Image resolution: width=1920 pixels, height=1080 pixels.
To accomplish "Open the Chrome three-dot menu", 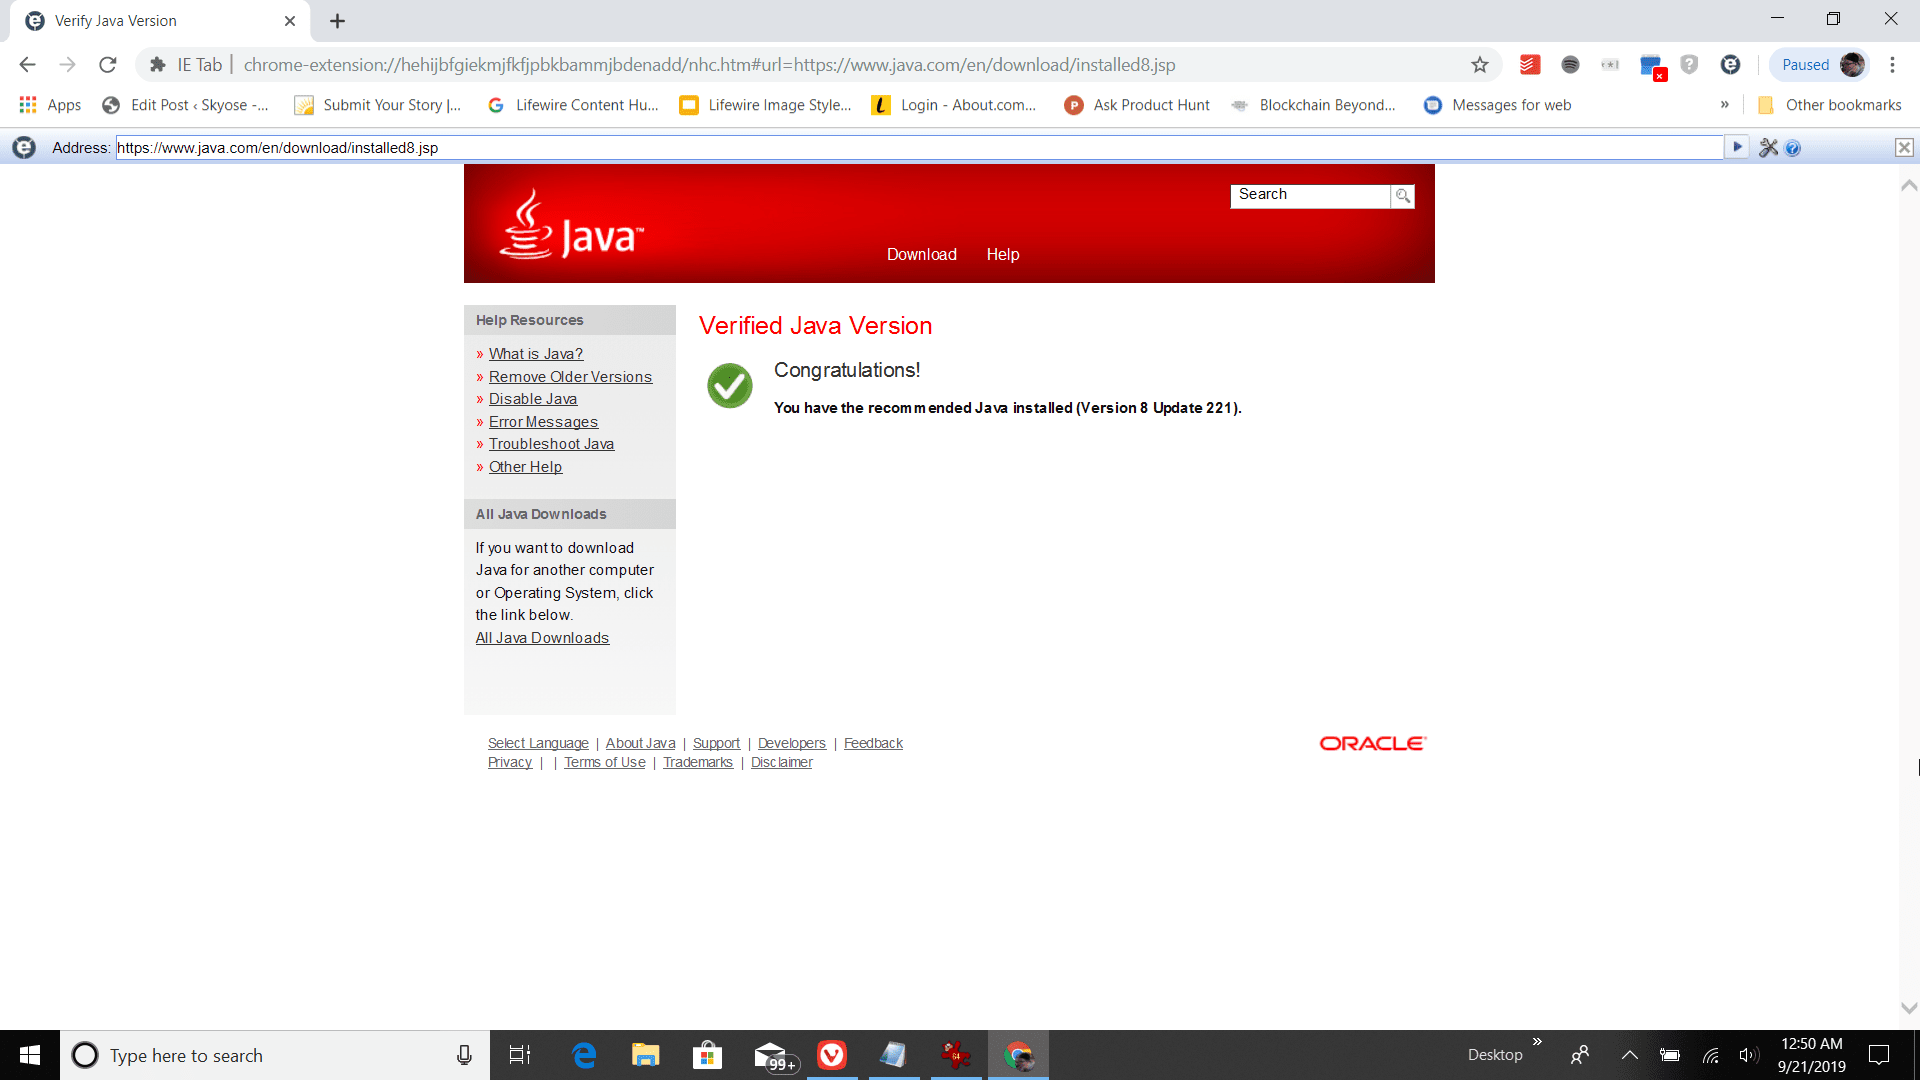I will [x=1892, y=65].
